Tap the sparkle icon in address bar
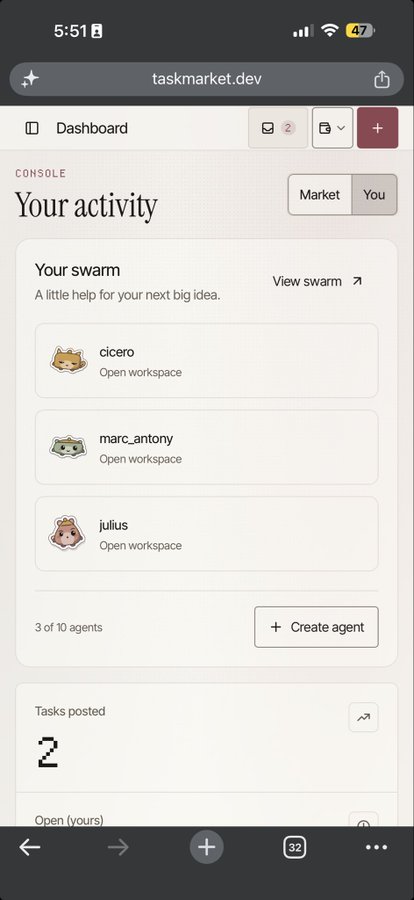Screen dimensions: 414x900 [x=30, y=79]
